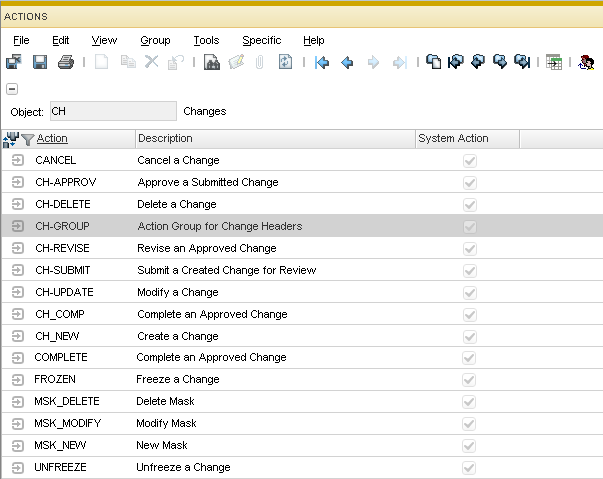Click the binoculars Find icon
Screen dimensions: 603x479
[x=212, y=63]
